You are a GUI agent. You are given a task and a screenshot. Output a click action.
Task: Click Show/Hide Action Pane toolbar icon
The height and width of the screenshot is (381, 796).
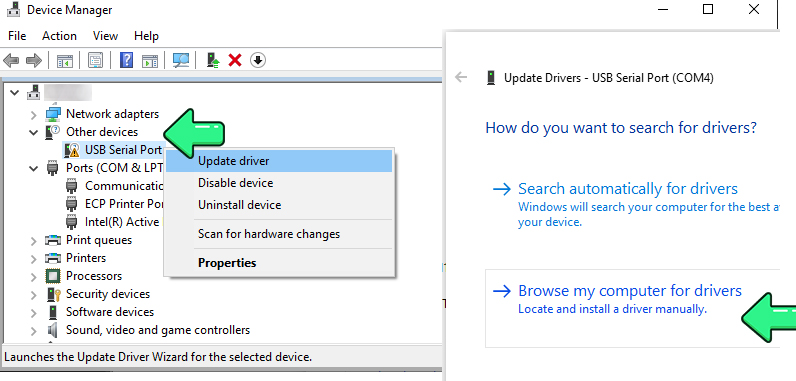click(x=150, y=61)
